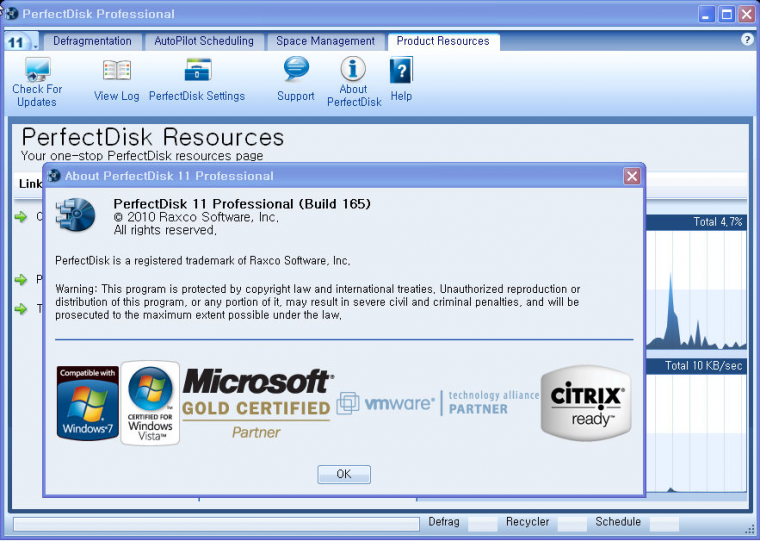The image size is (760, 541).
Task: Click the progress bar in the status bar
Action: tap(216, 523)
